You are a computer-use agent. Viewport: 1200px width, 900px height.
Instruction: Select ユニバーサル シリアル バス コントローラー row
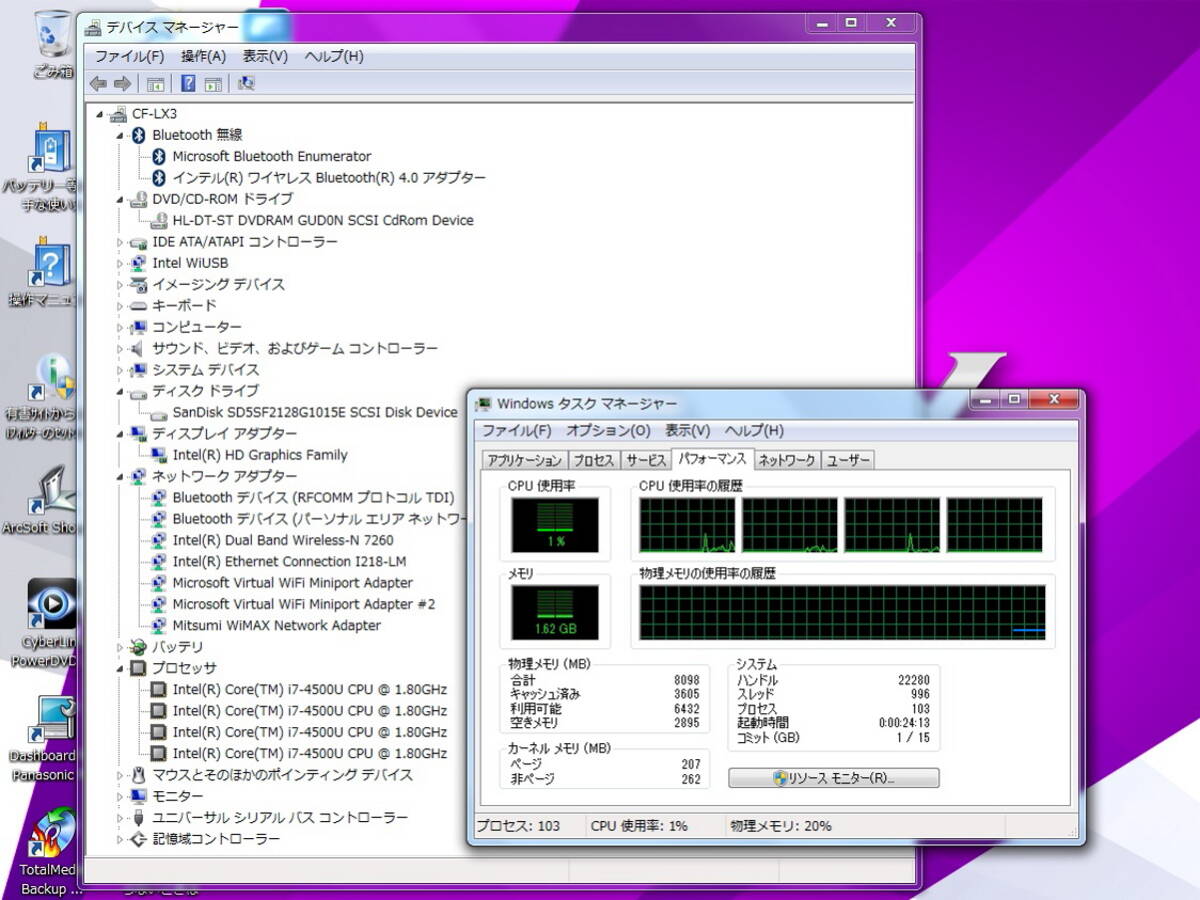[280, 817]
